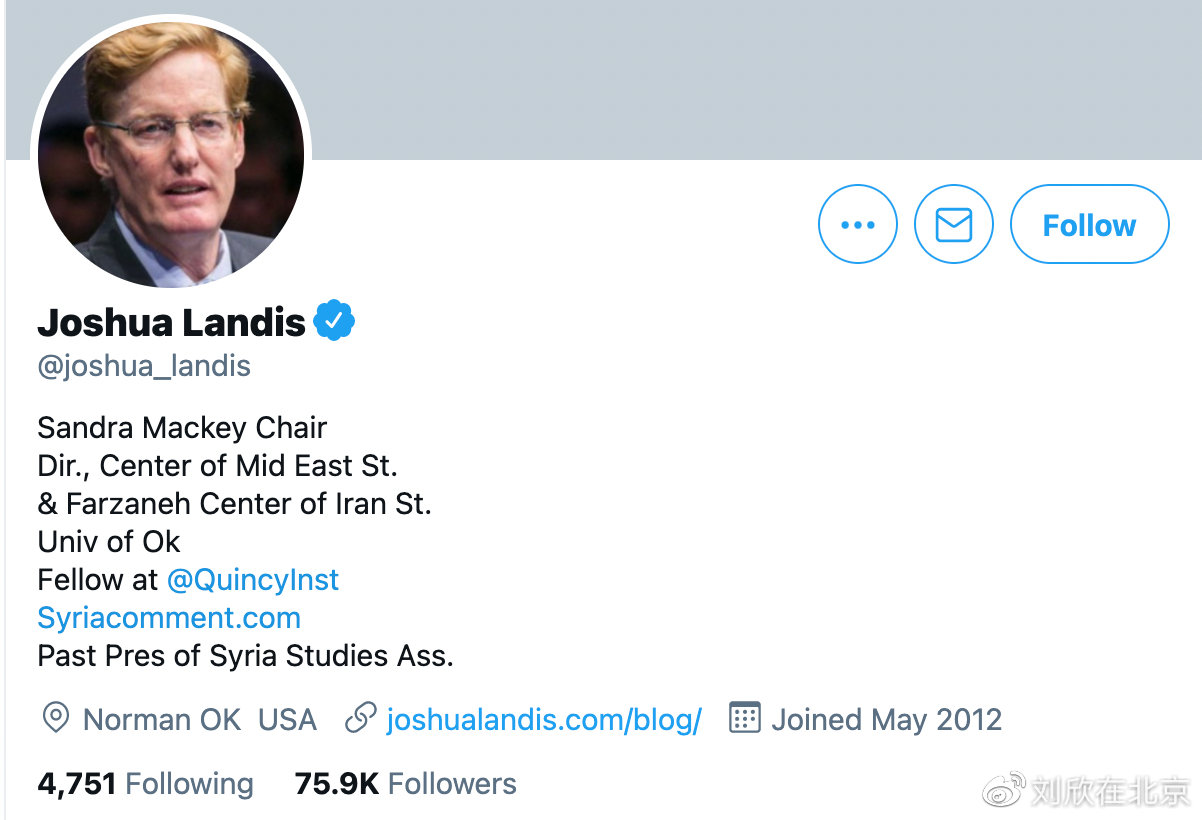Viewport: 1202px width, 820px height.
Task: Open joshualandis.com/blog/ website link
Action: click(544, 719)
